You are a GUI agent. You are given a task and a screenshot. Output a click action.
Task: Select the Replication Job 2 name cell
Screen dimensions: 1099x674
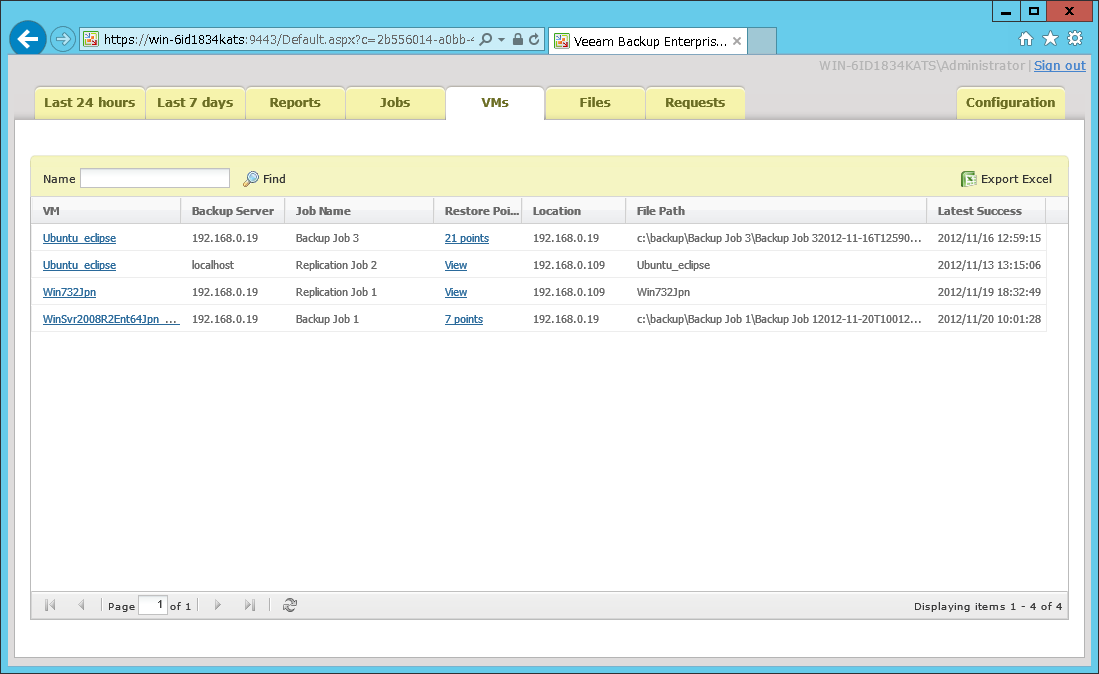pos(360,265)
